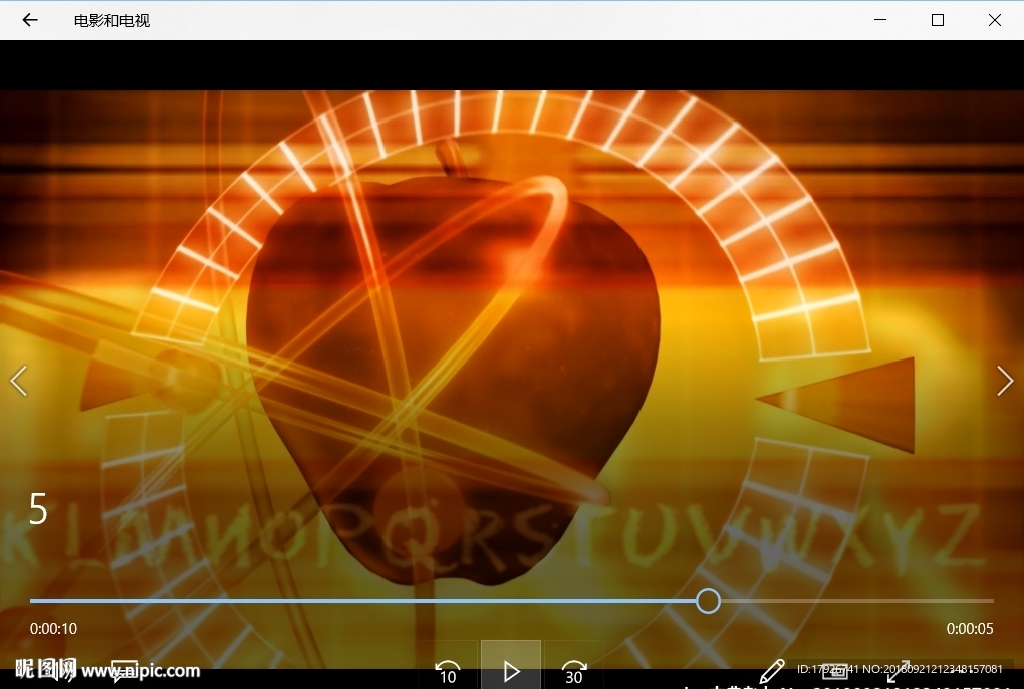Close the 电影和电视 window
This screenshot has height=689, width=1024.
[995, 20]
